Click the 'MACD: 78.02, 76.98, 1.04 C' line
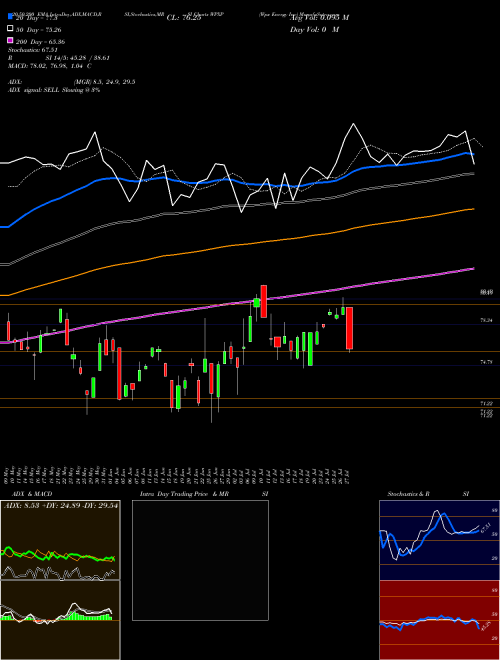This screenshot has width=500, height=660. [50, 66]
